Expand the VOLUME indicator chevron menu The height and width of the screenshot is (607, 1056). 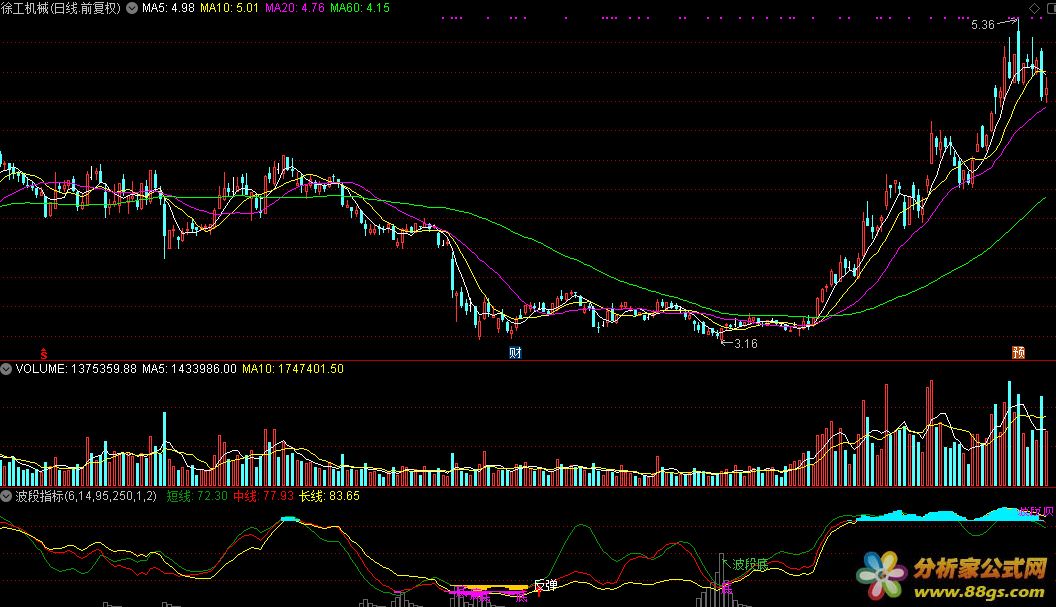coord(6,369)
